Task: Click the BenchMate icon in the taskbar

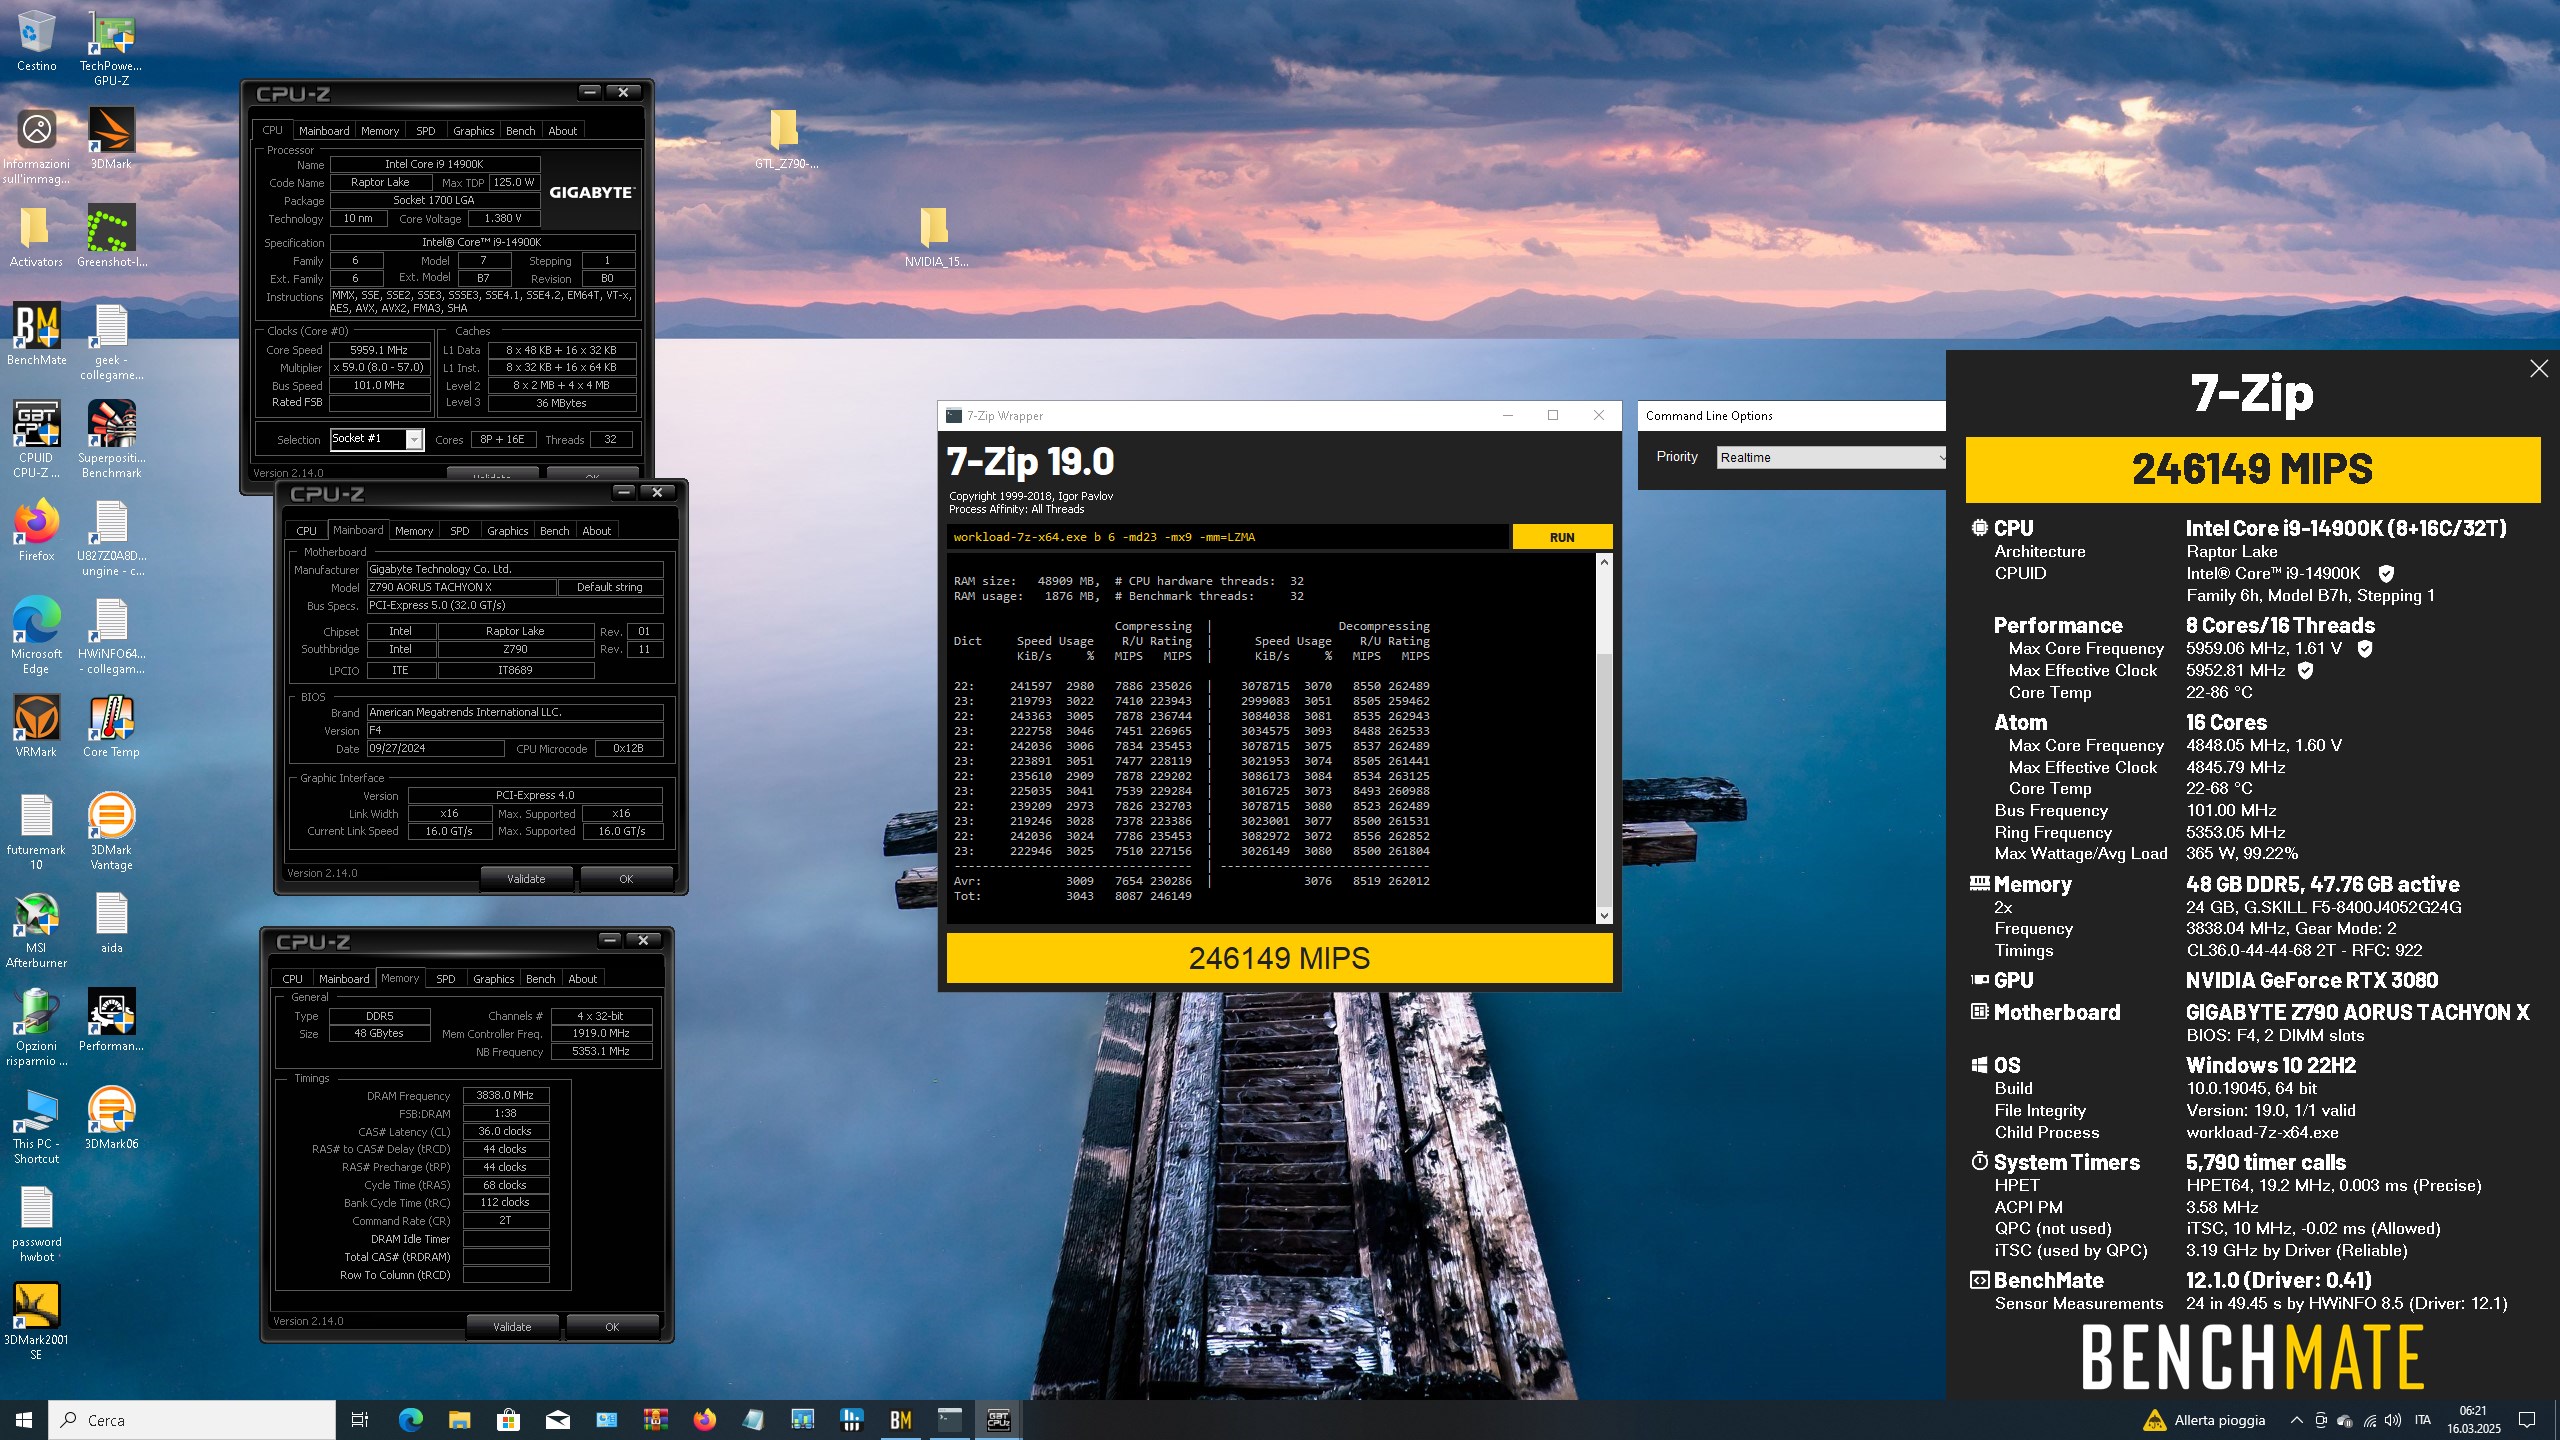Action: pos(900,1420)
